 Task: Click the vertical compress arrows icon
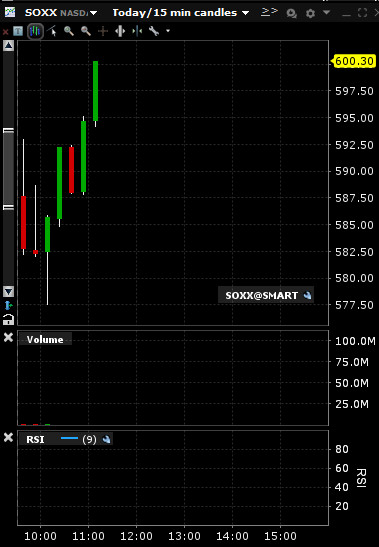[137, 31]
